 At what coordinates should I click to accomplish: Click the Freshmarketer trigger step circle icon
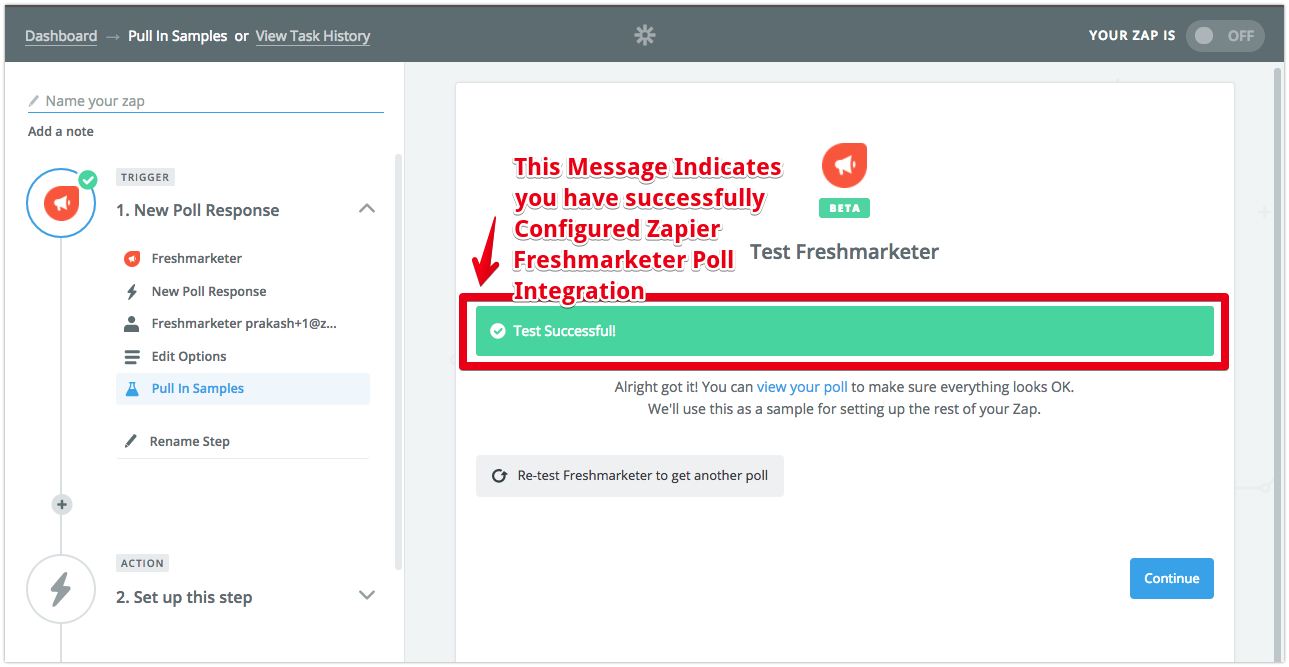click(x=61, y=204)
